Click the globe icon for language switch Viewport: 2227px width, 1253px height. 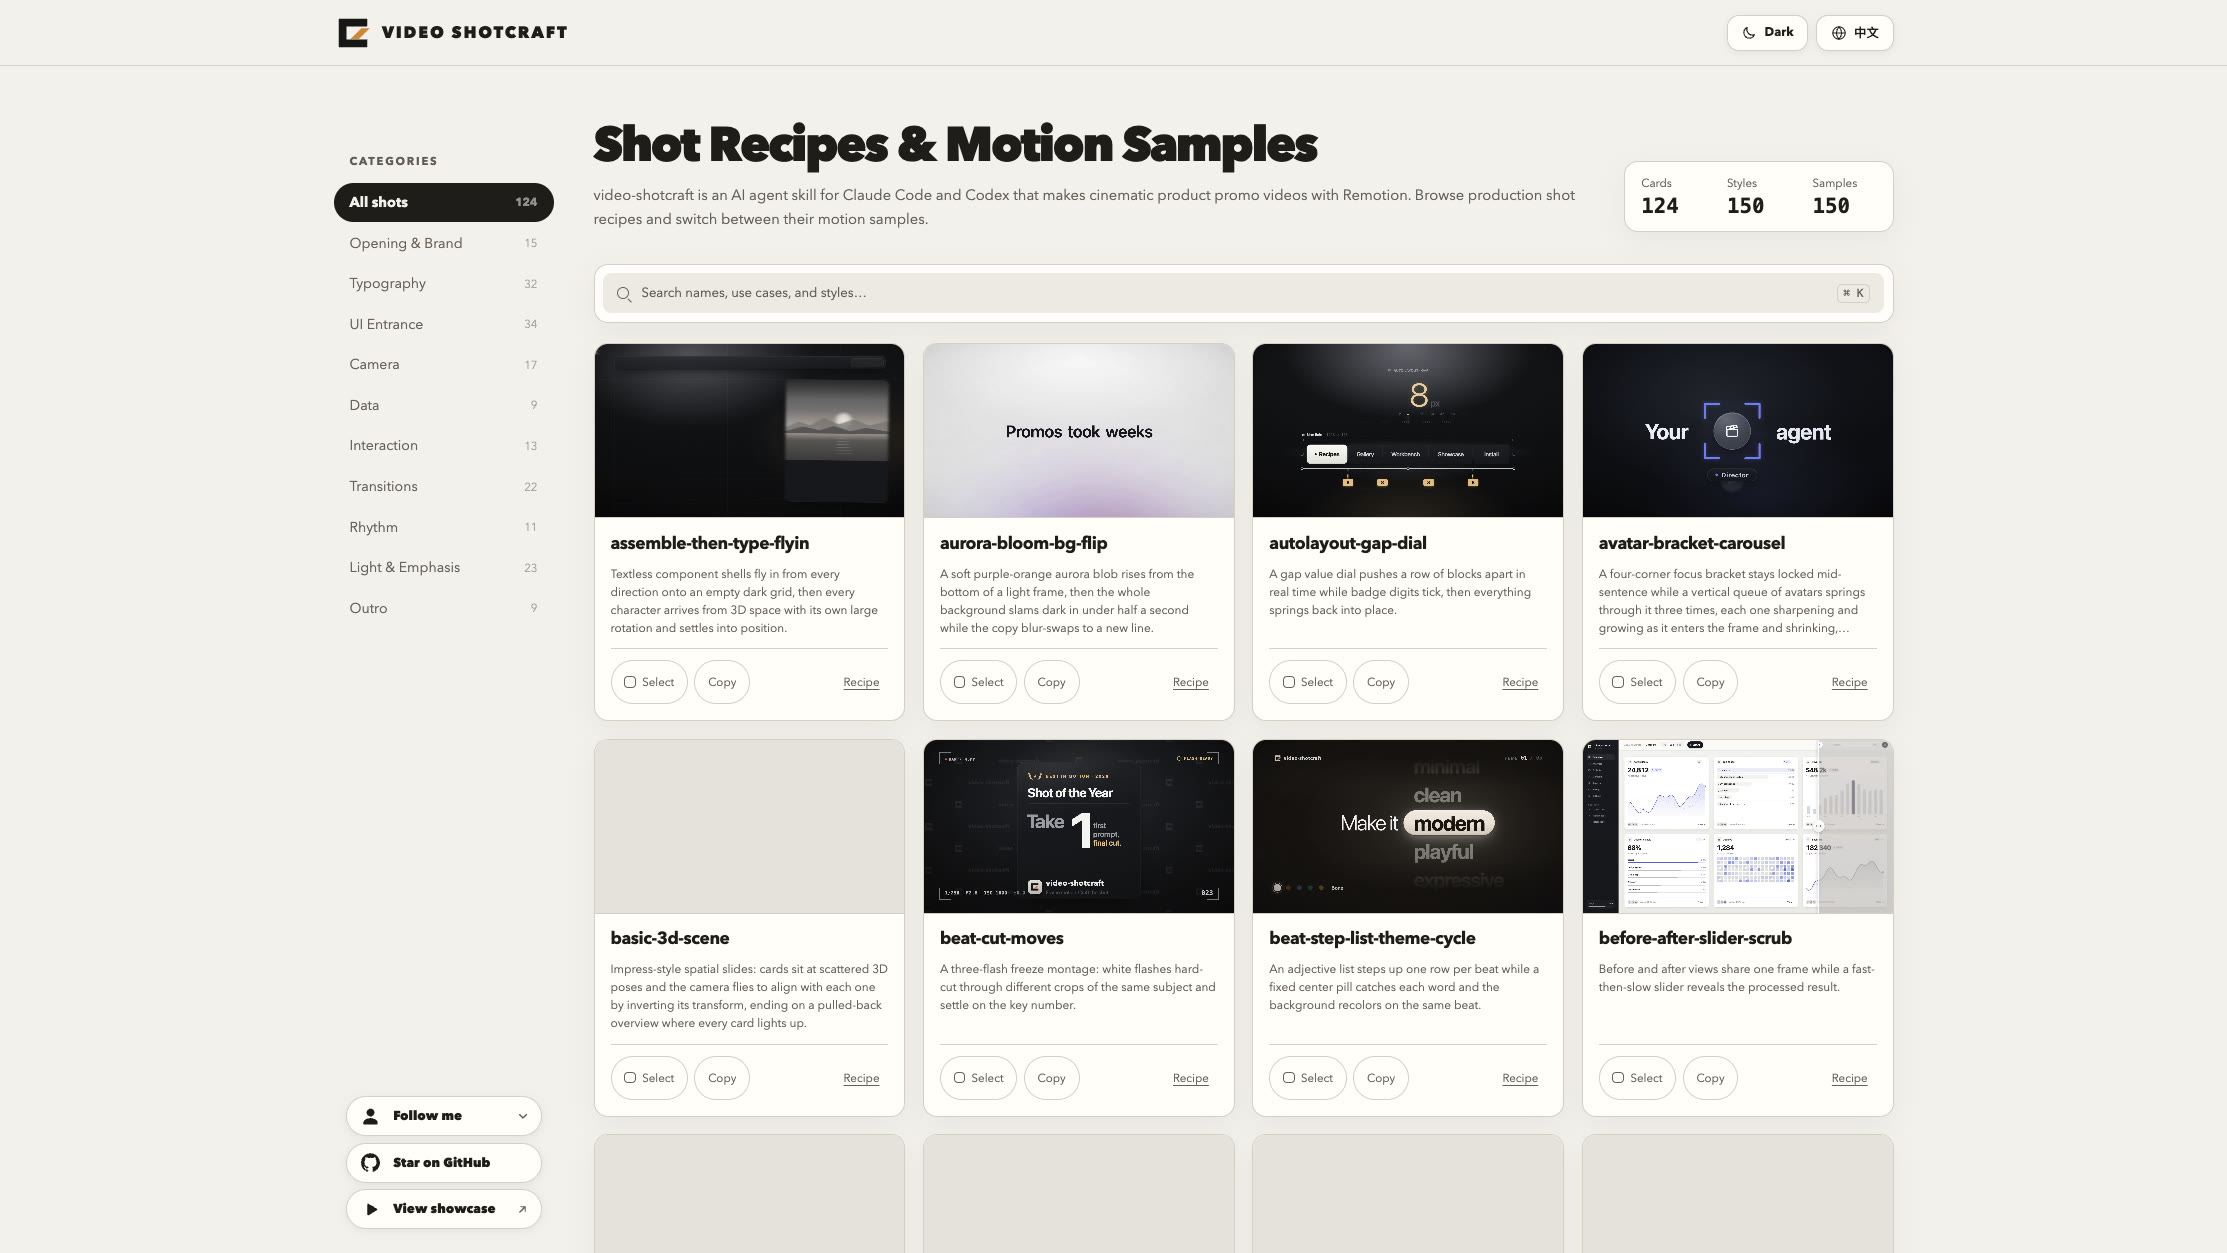(1839, 33)
